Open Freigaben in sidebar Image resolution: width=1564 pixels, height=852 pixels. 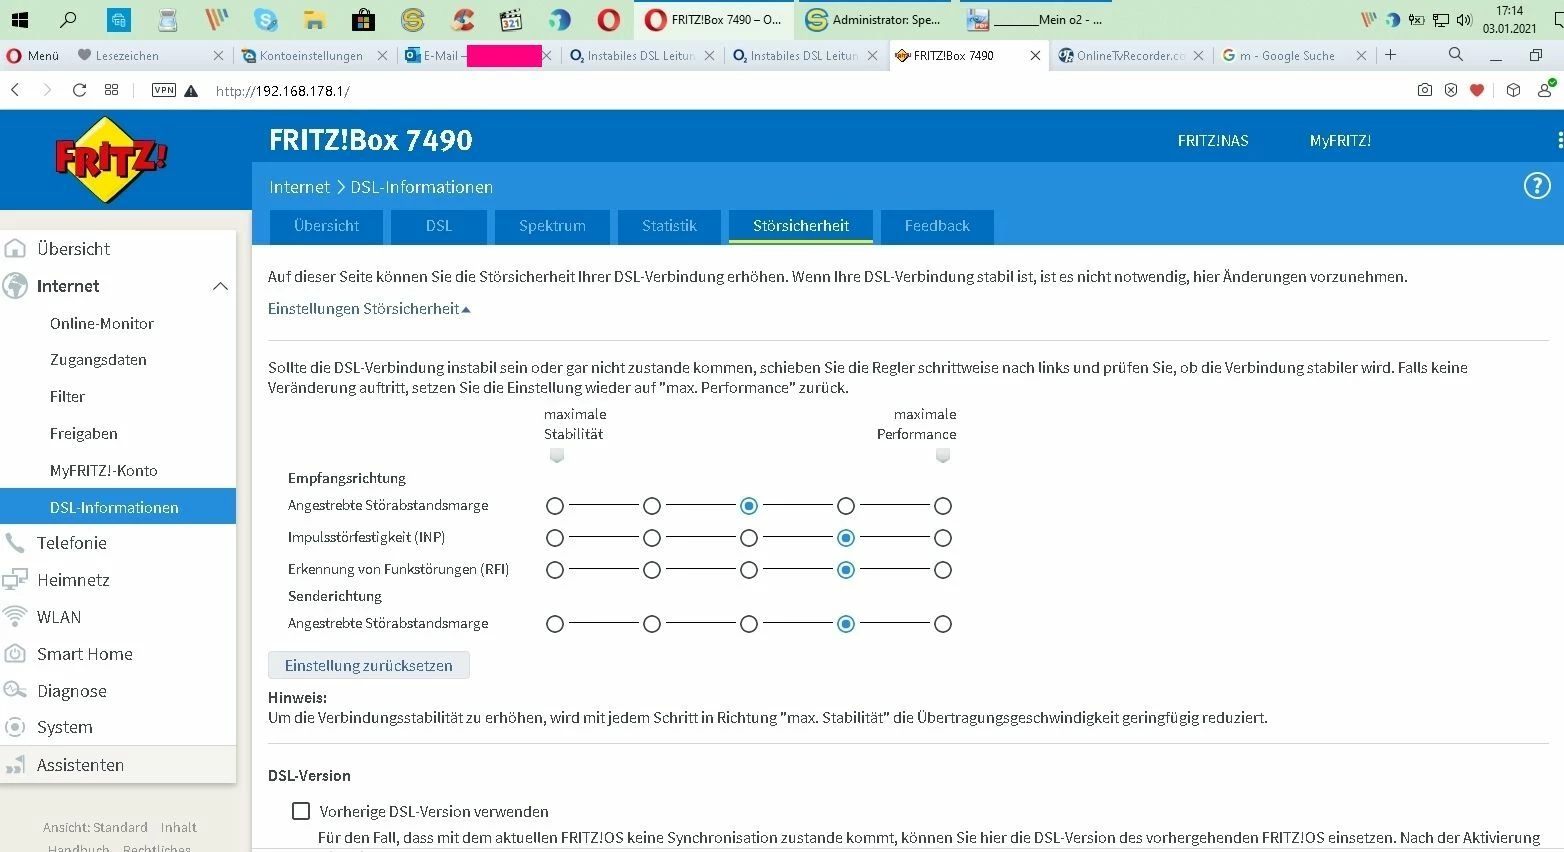click(x=84, y=434)
